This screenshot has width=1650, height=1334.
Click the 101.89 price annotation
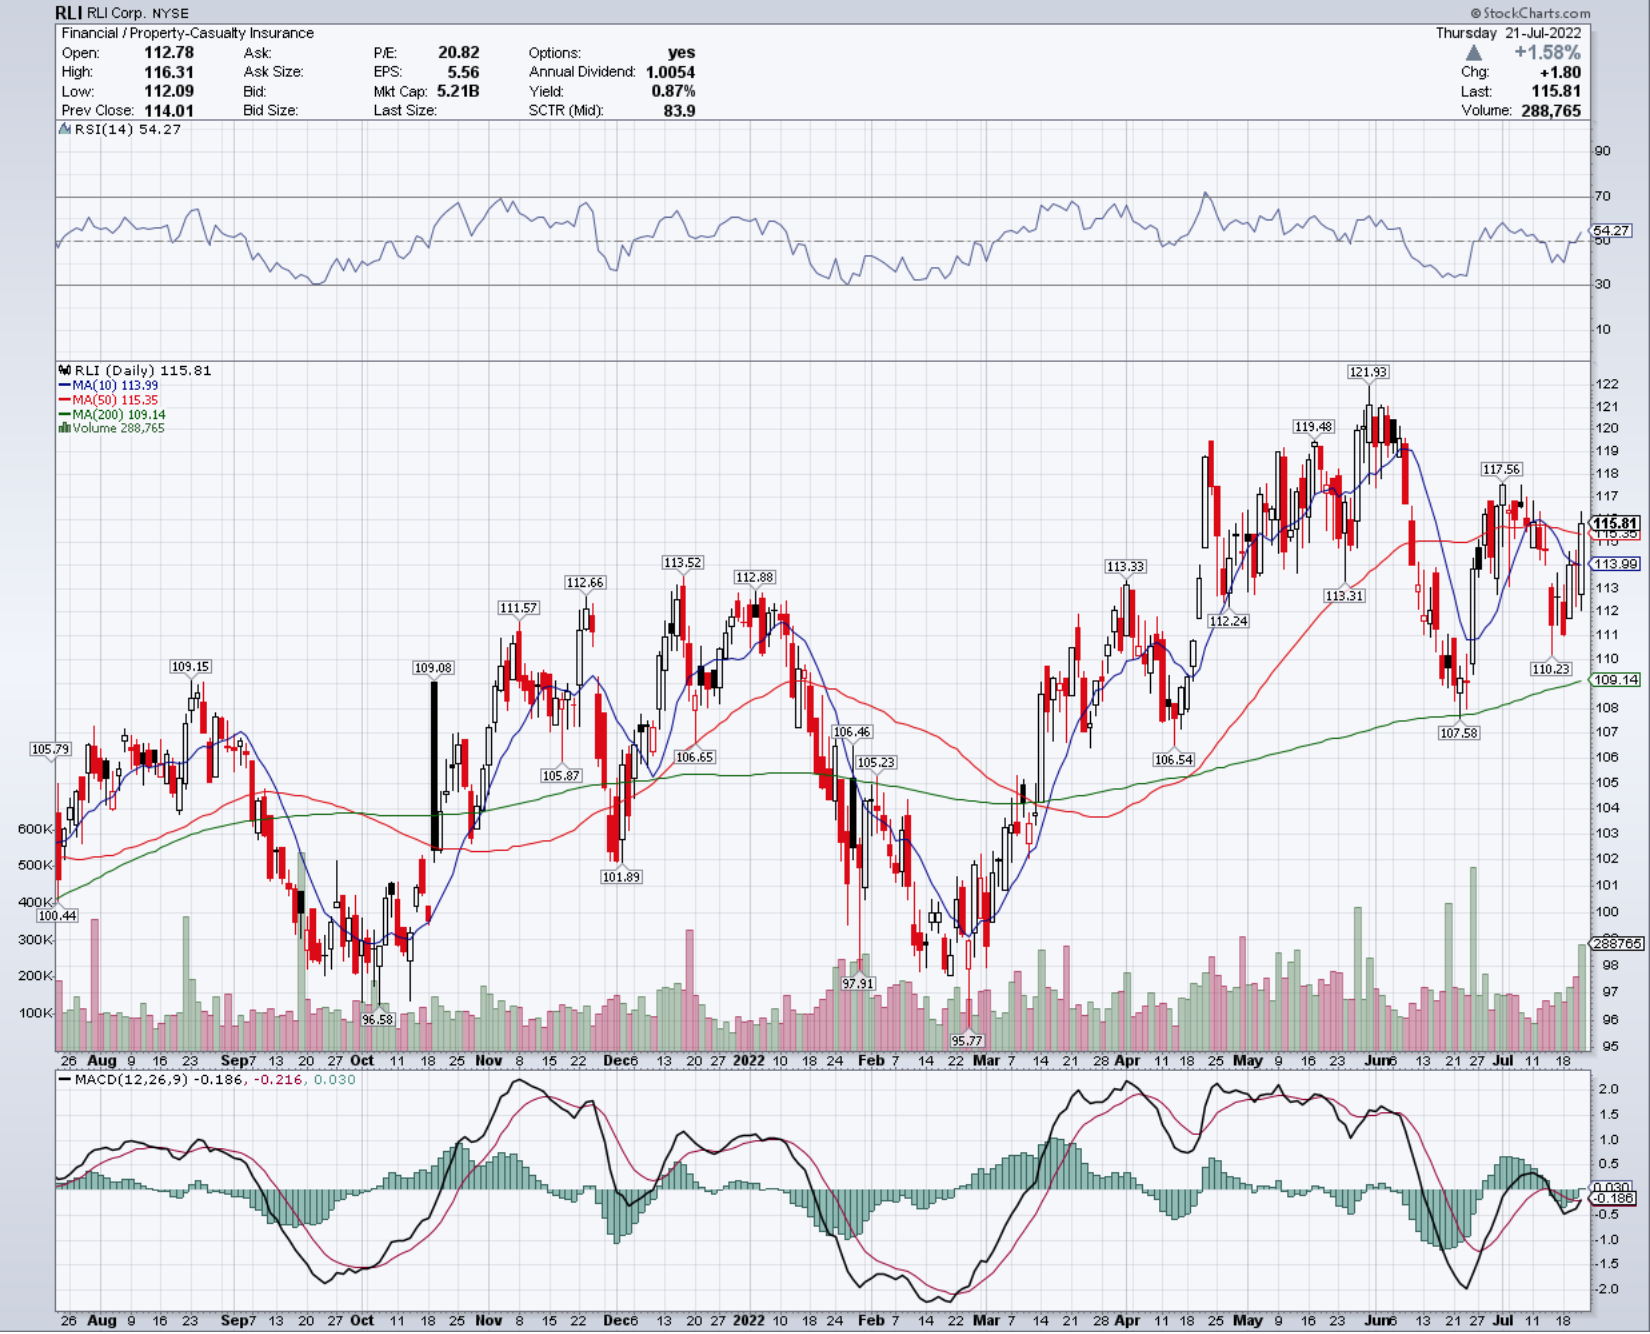pyautogui.click(x=621, y=877)
